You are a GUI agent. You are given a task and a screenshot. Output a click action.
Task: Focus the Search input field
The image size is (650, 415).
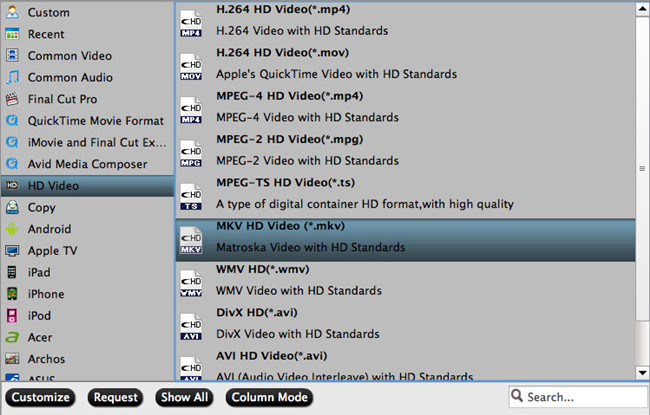[x=578, y=396]
